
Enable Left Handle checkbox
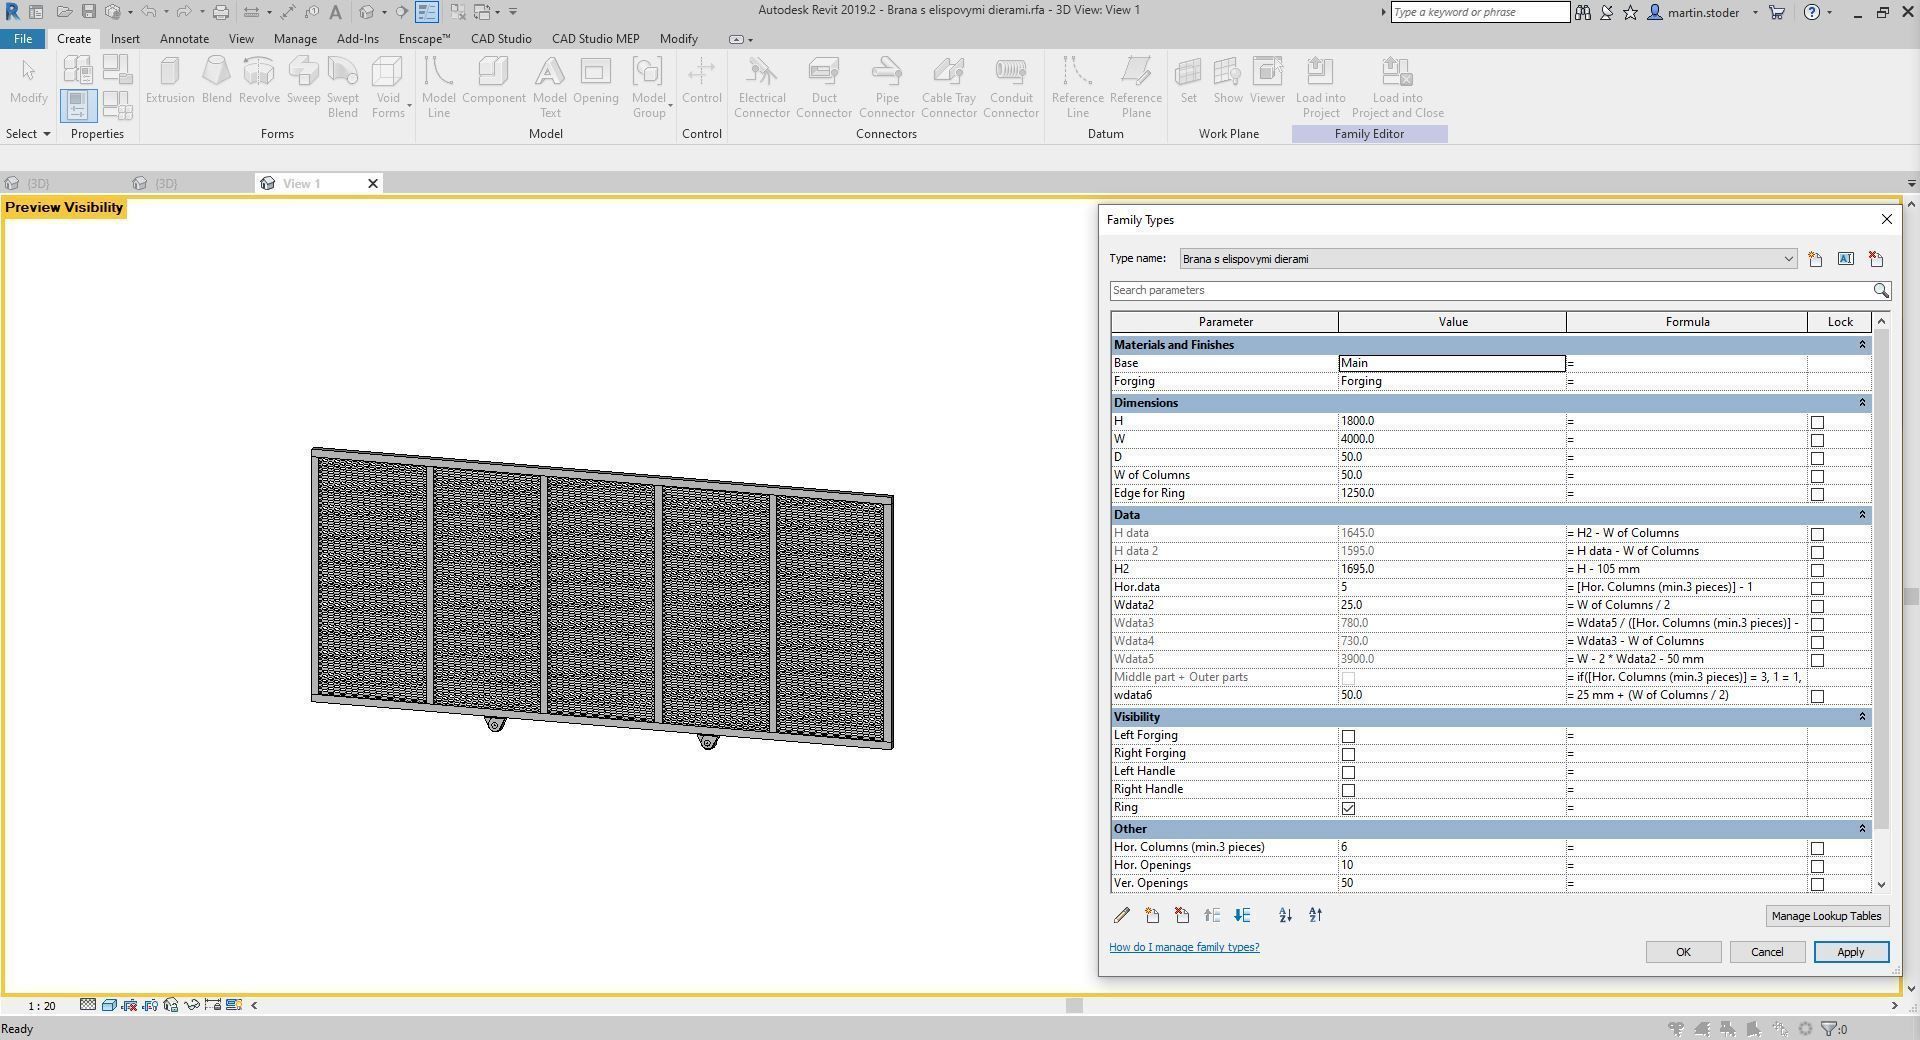tap(1348, 772)
